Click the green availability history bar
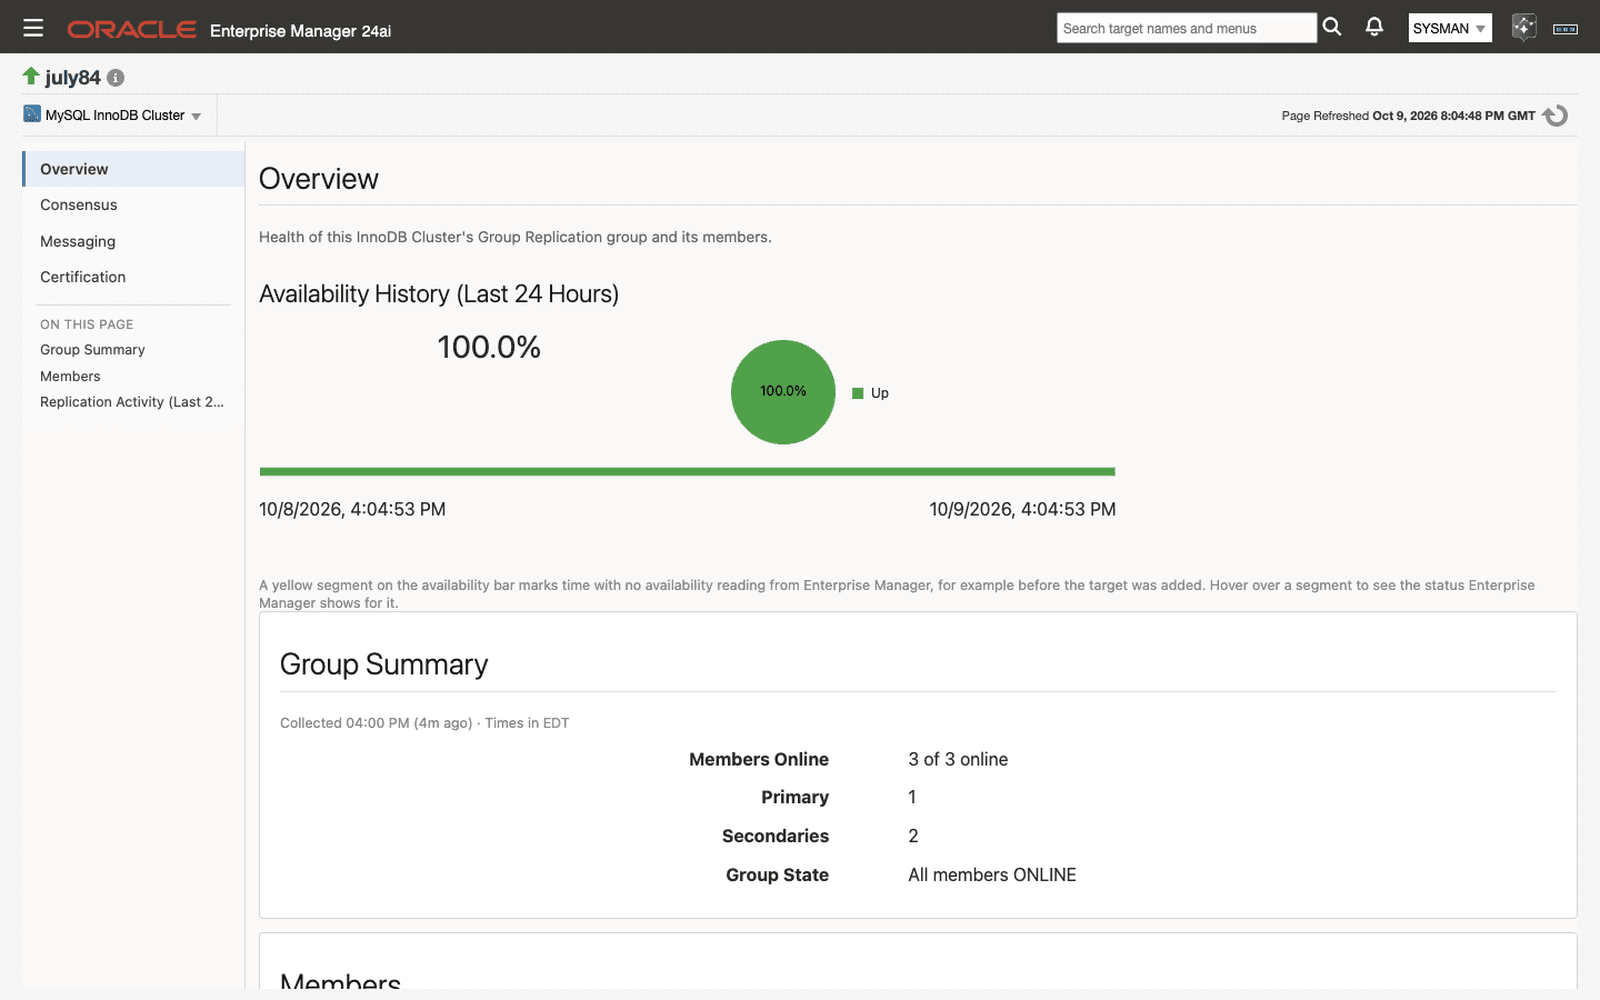1600x1000 pixels. 687,471
